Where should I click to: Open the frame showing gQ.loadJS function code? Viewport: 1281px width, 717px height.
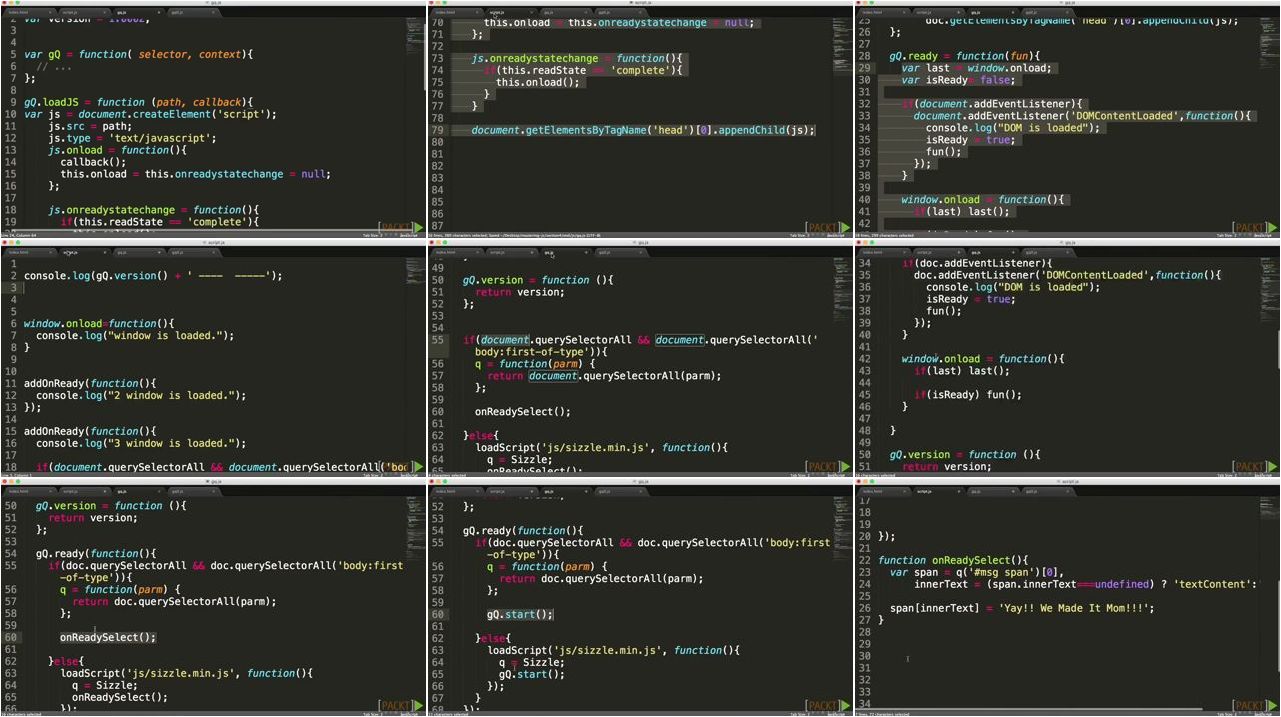pyautogui.click(x=213, y=119)
